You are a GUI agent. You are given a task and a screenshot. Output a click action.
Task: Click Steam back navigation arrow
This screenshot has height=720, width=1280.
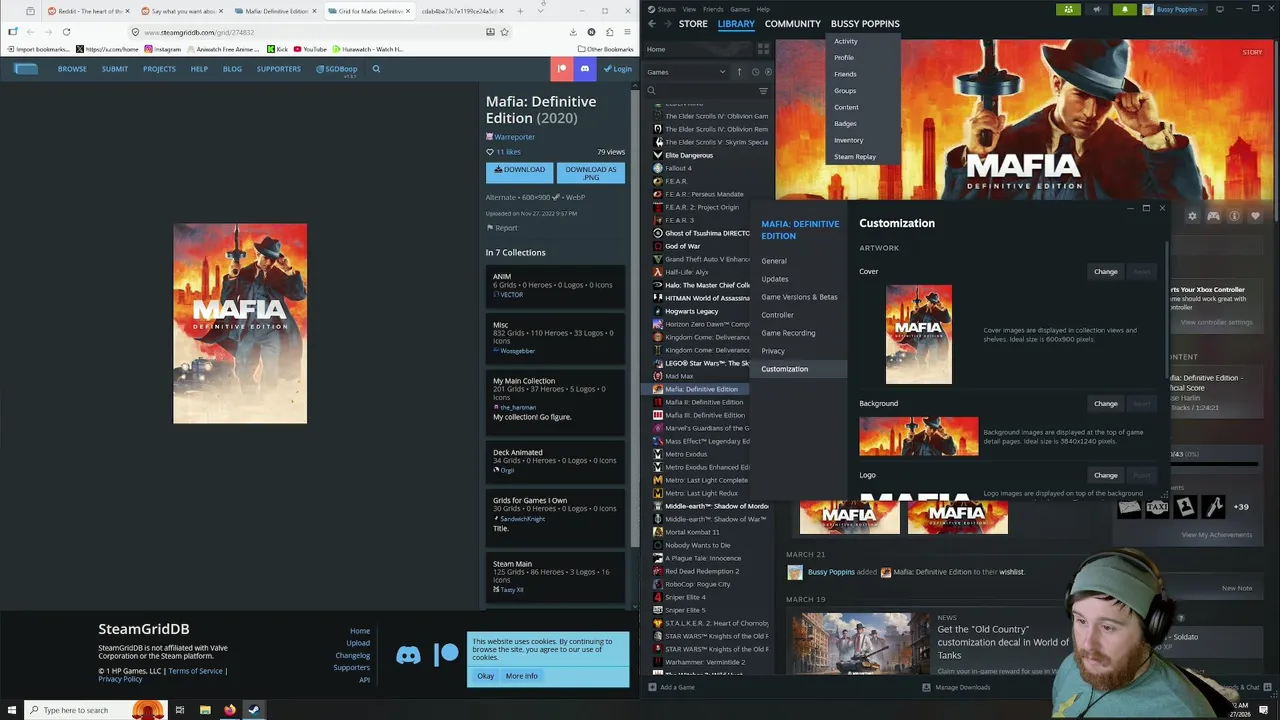(x=652, y=23)
